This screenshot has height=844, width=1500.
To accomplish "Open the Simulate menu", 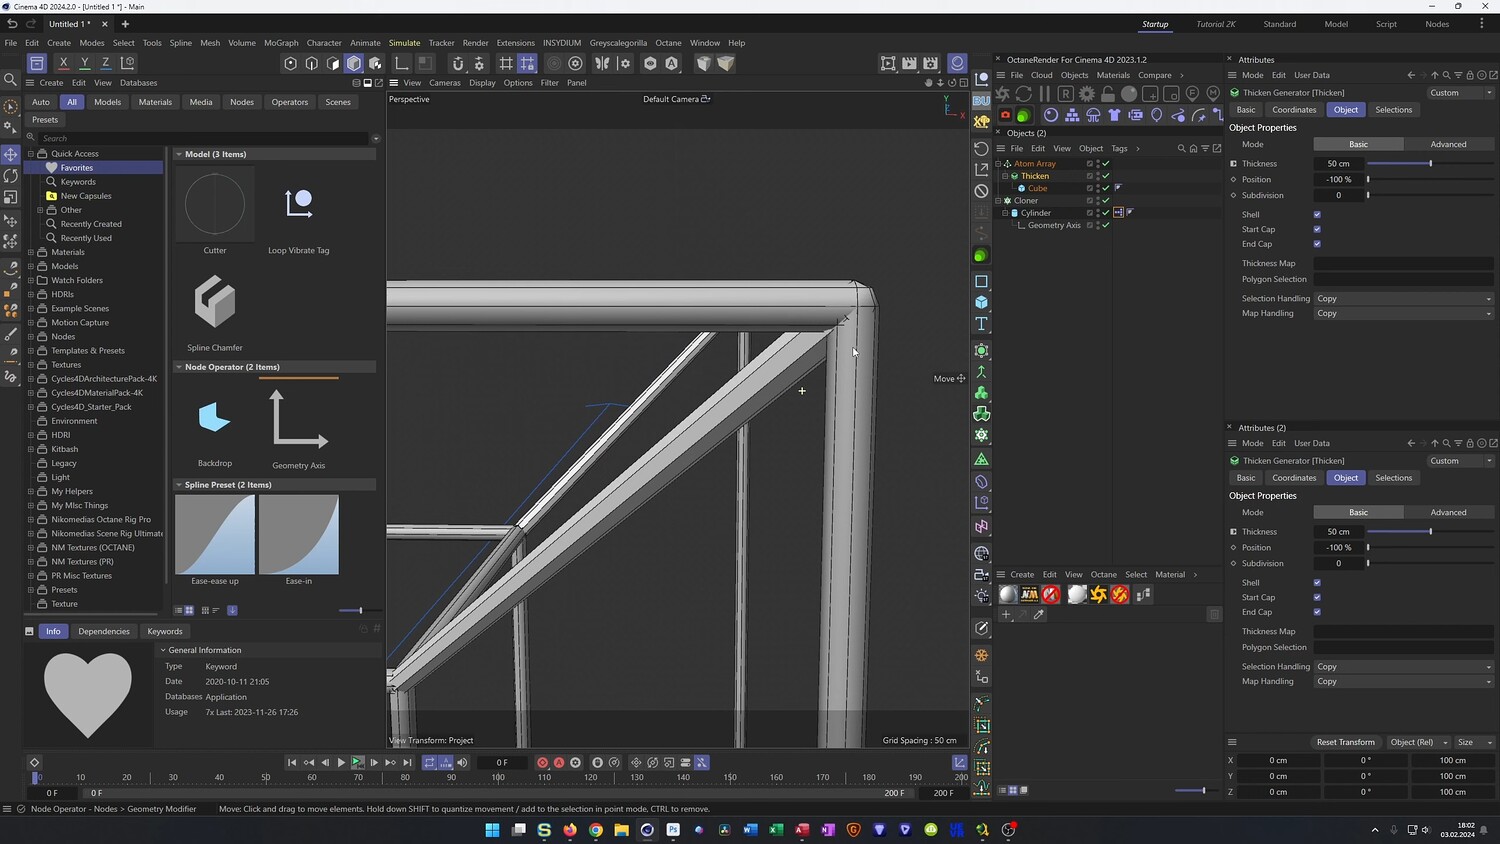I will [x=404, y=43].
